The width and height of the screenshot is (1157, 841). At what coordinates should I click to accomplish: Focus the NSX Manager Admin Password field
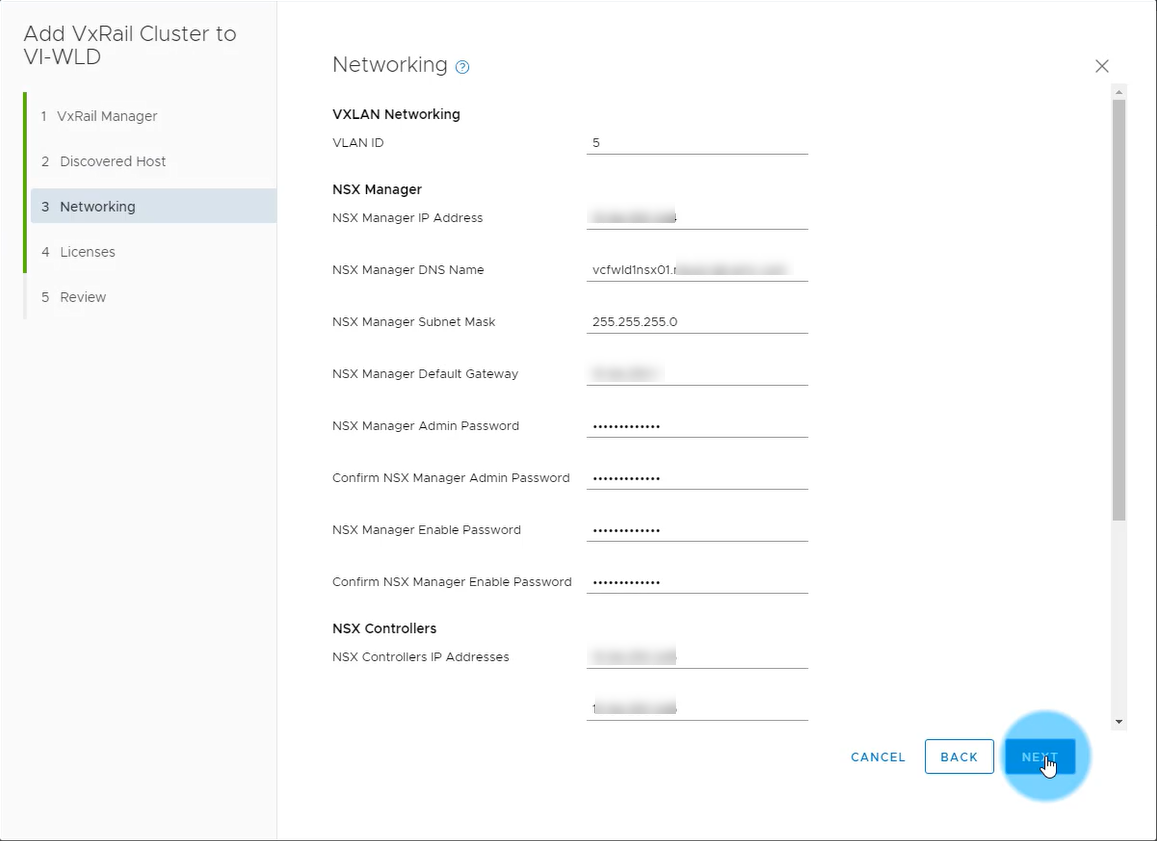[x=696, y=426]
